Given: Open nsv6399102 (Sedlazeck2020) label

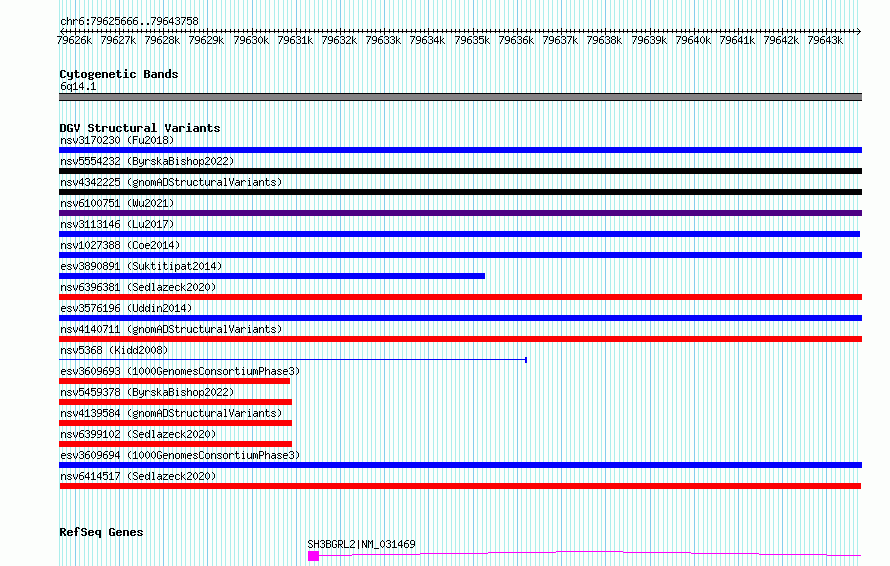Looking at the screenshot, I should pyautogui.click(x=138, y=434).
